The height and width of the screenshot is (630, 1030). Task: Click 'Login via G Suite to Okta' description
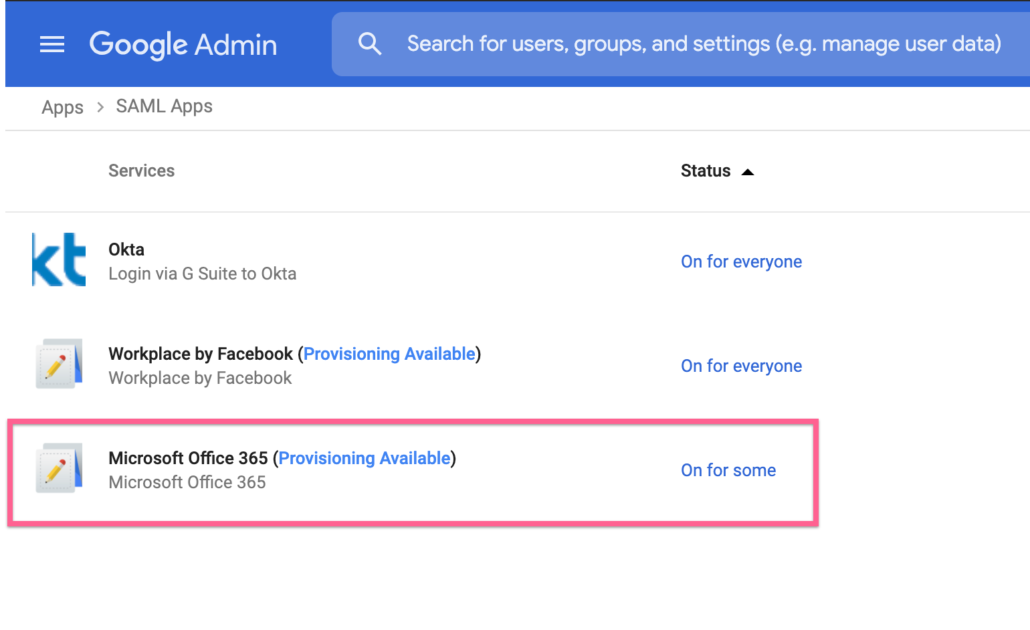point(202,274)
